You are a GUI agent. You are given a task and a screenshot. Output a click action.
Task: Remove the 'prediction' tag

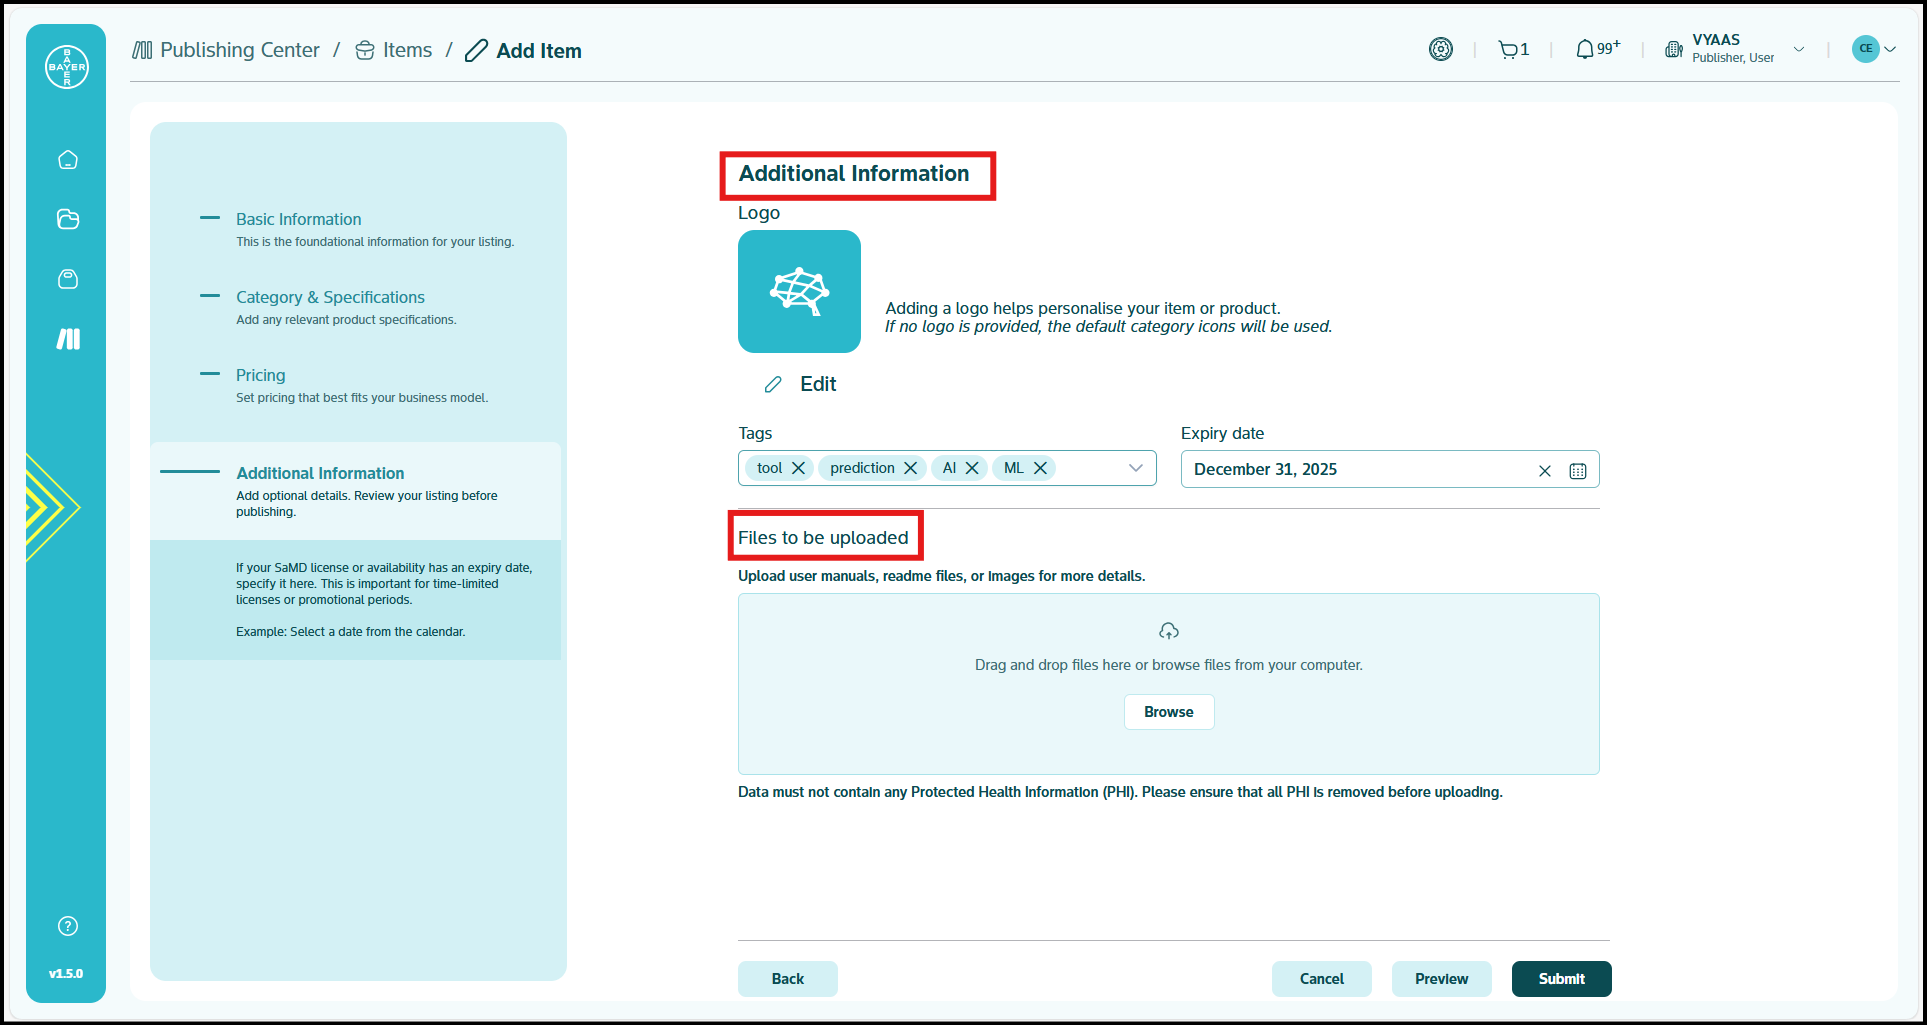(x=910, y=468)
